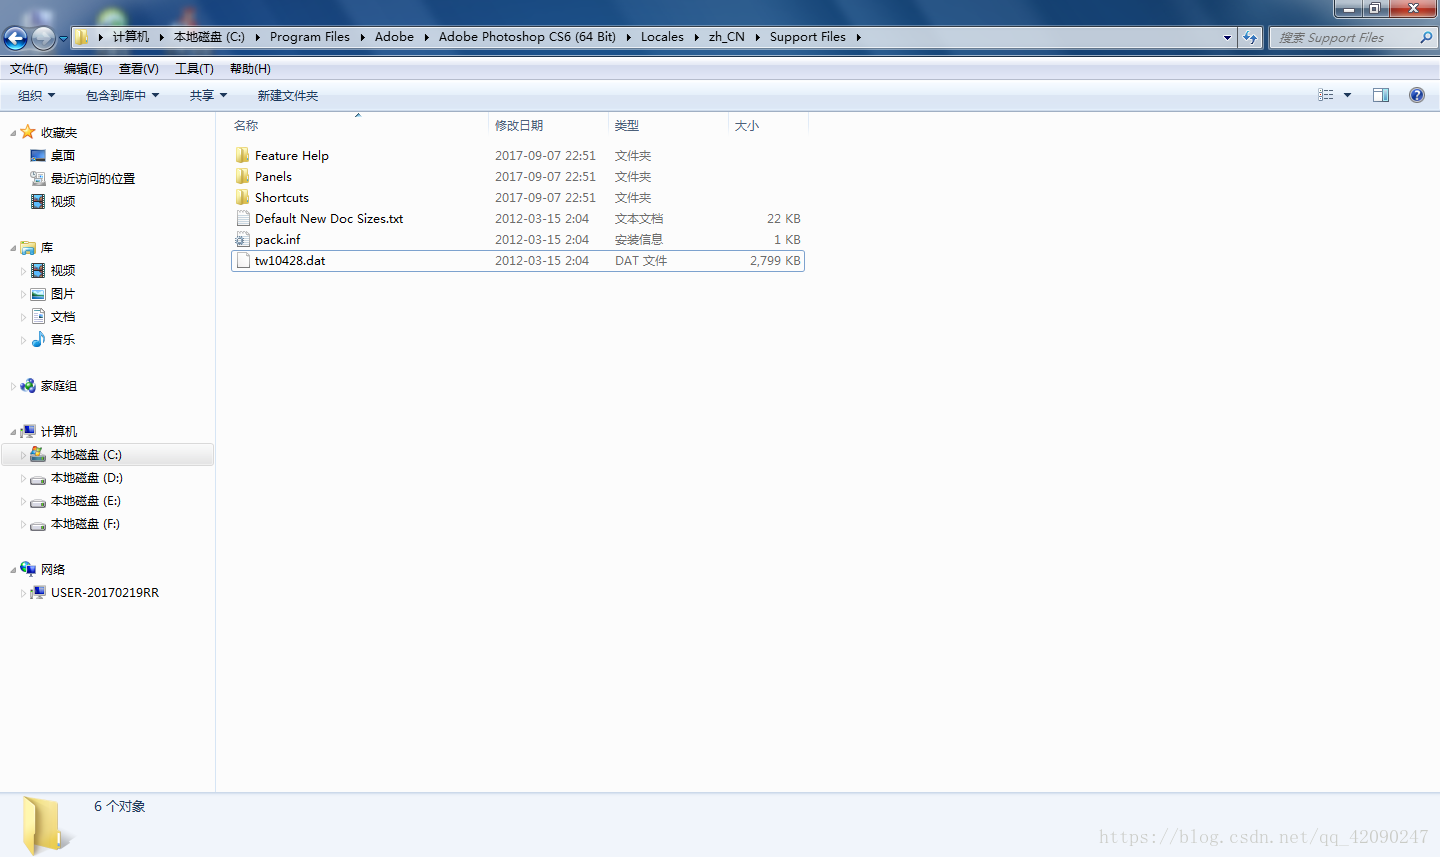1440x857 pixels.
Task: Open address bar history dropdown arrow
Action: tap(1227, 37)
